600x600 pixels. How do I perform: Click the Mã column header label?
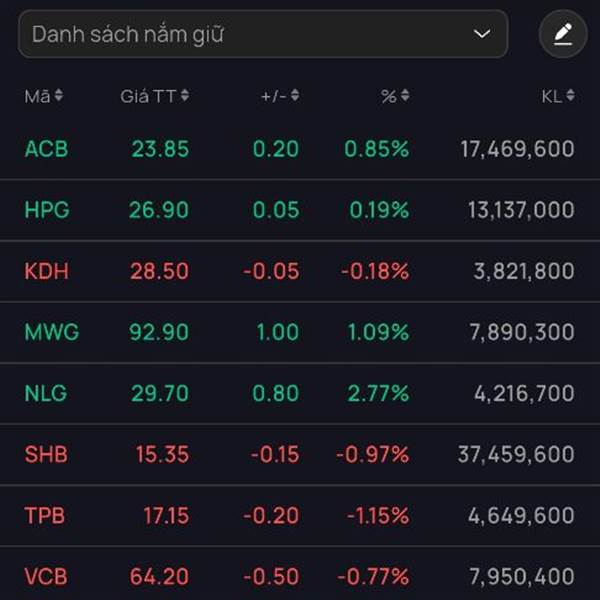[37, 96]
